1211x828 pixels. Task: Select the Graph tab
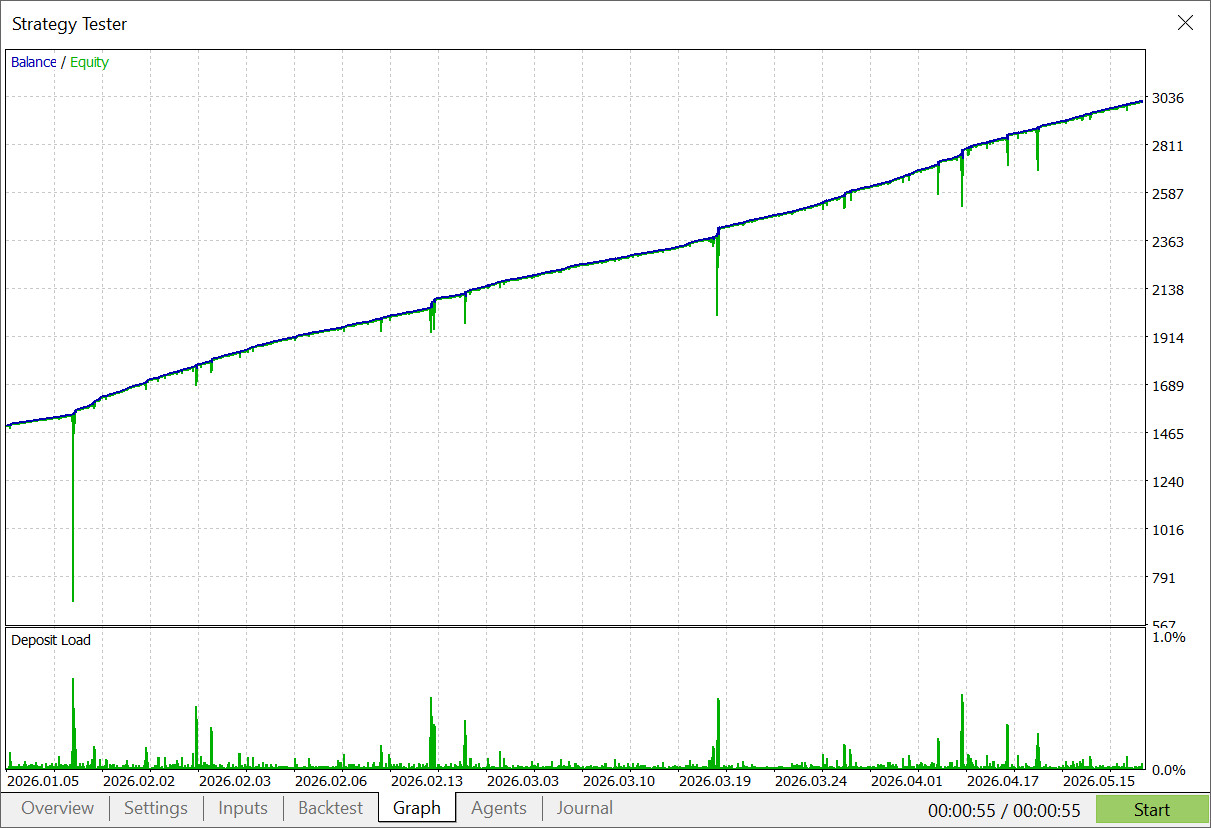(417, 808)
